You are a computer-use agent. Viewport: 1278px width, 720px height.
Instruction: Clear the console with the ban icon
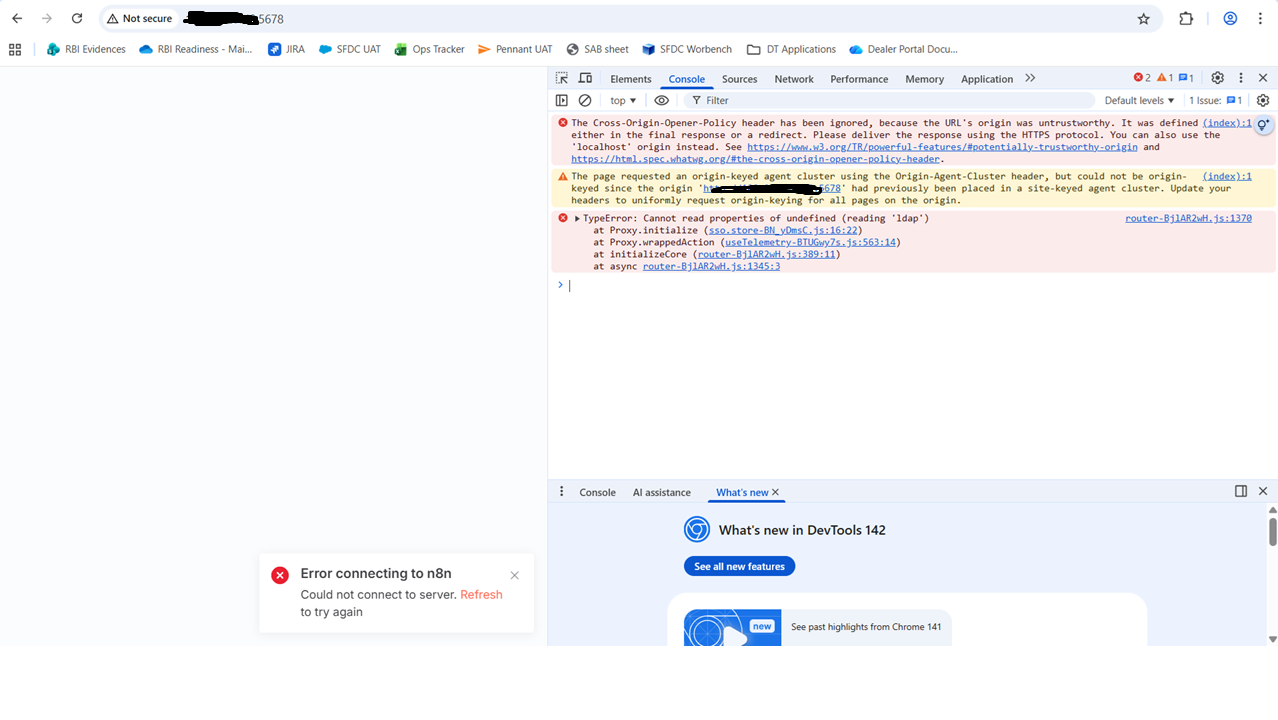tap(585, 100)
